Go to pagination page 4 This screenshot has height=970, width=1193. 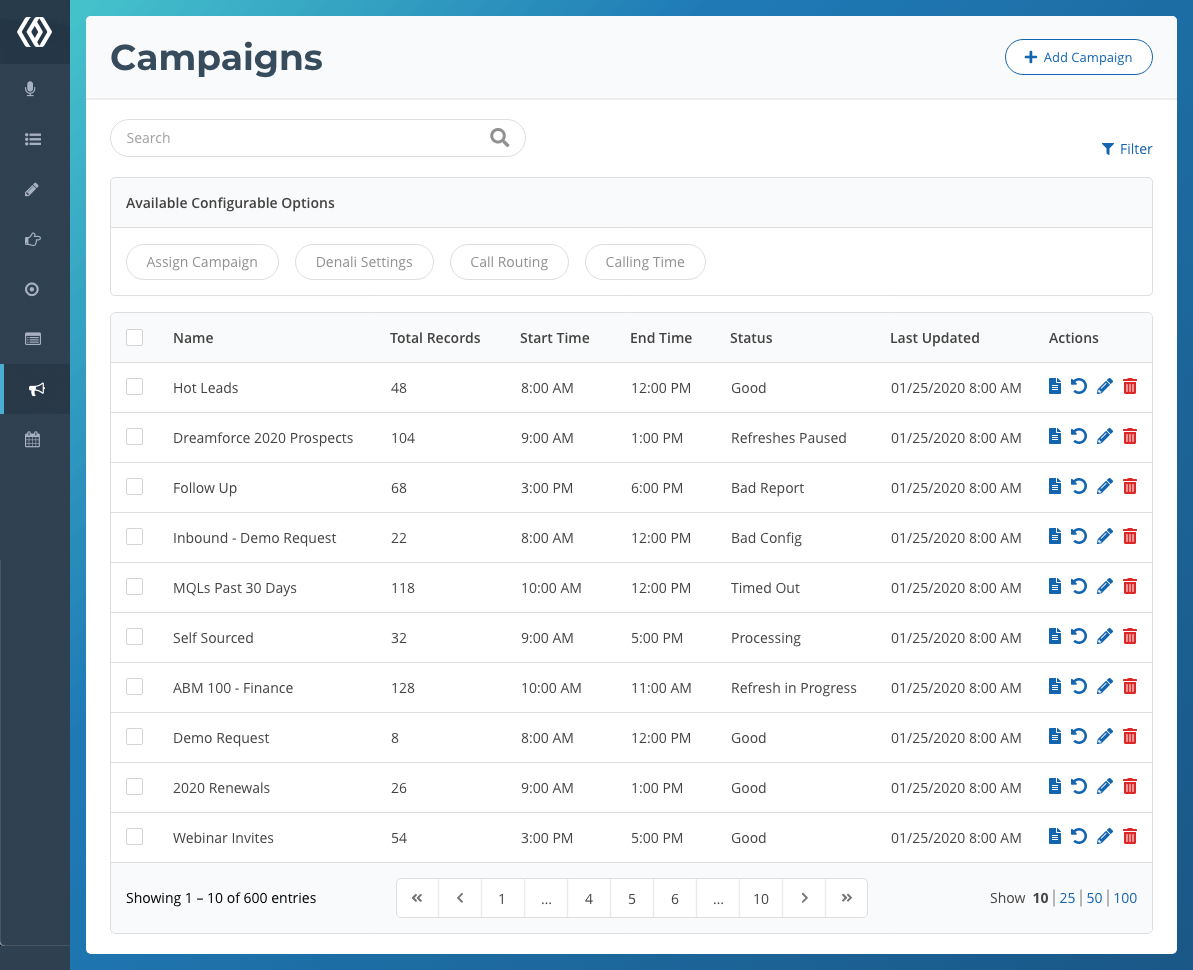589,898
